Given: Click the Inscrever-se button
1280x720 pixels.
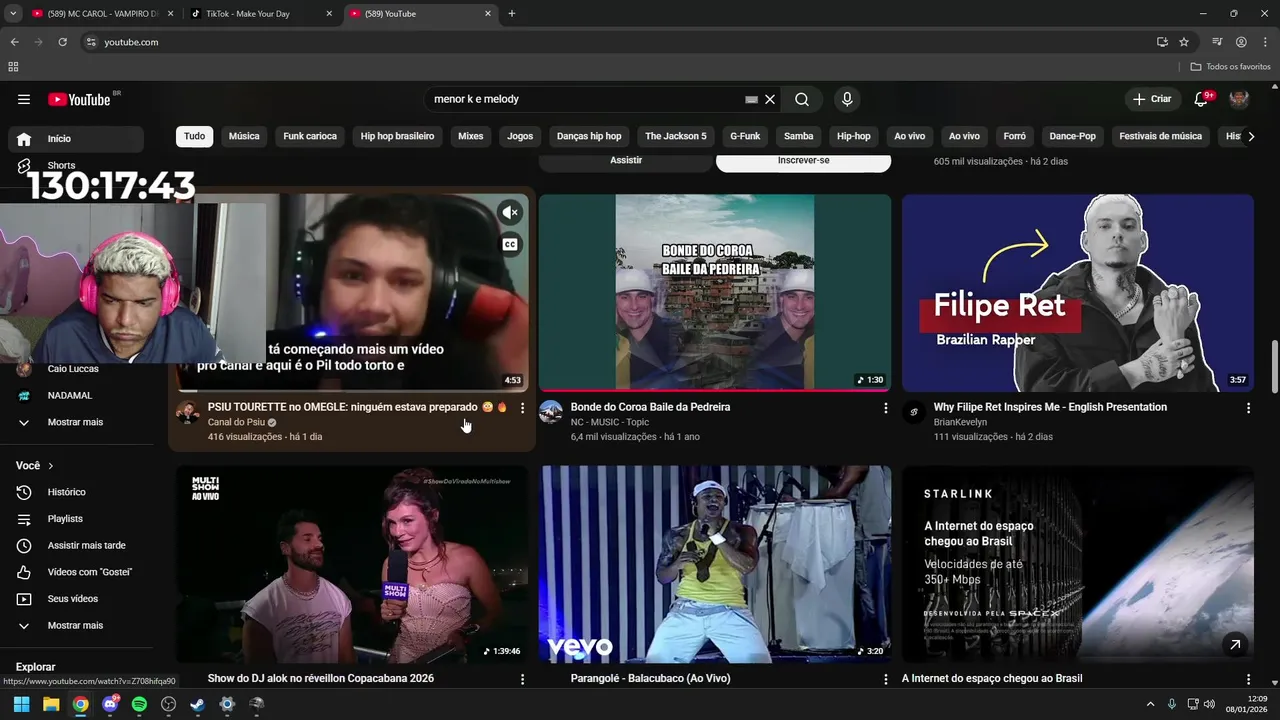Looking at the screenshot, I should point(803,161).
